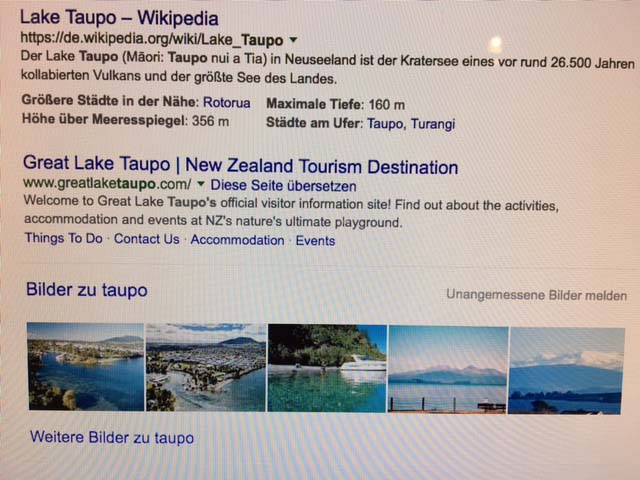Open first thumbnail of lake bay aerial
This screenshot has width=640, height=480.
[x=86, y=367]
